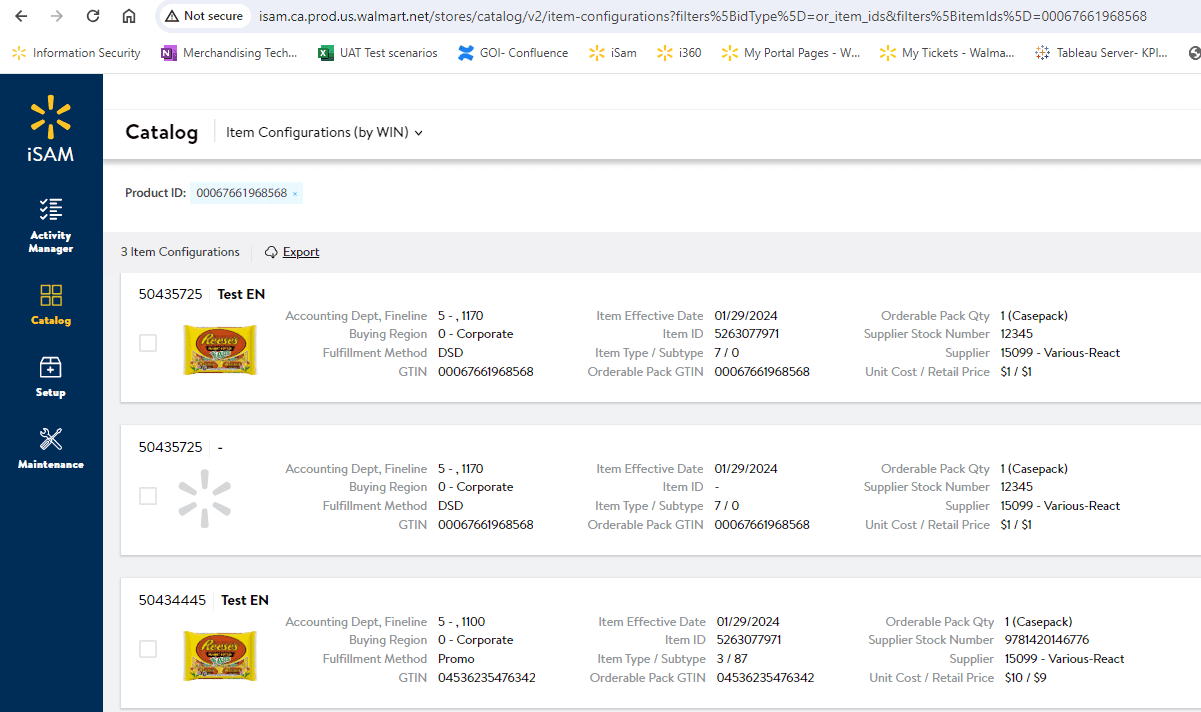Go to the browser Home icon
This screenshot has width=1201, height=712.
pyautogui.click(x=129, y=16)
